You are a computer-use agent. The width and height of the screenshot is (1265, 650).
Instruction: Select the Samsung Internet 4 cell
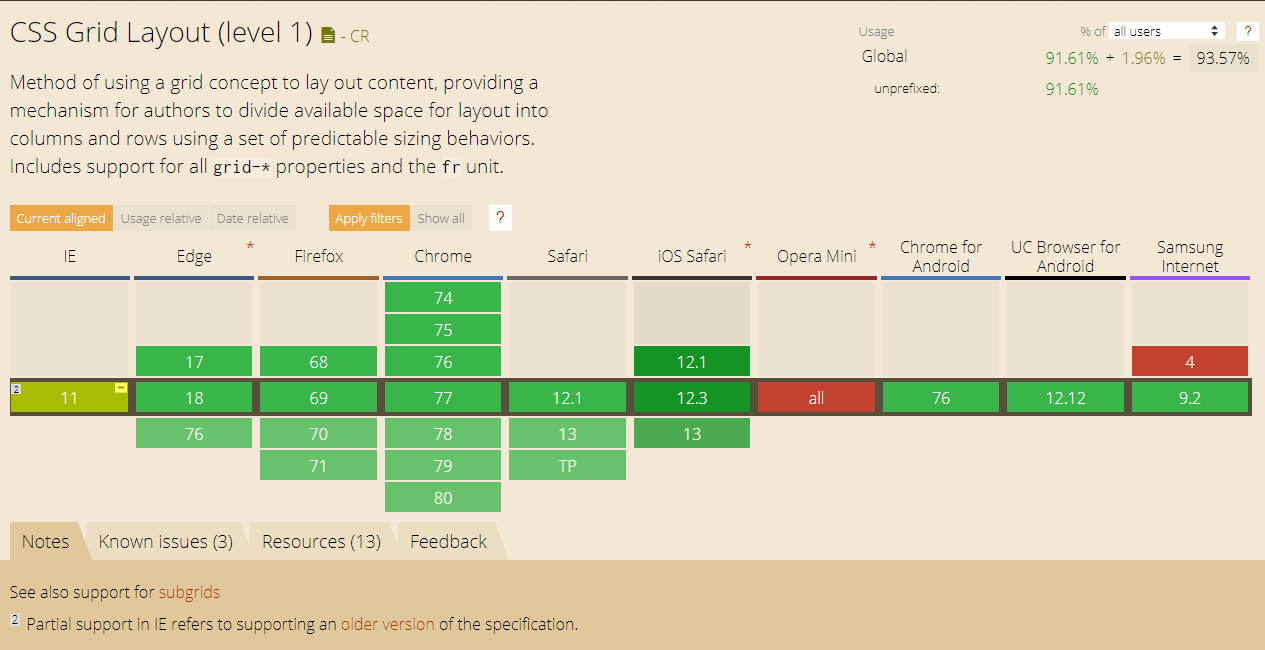point(1190,360)
